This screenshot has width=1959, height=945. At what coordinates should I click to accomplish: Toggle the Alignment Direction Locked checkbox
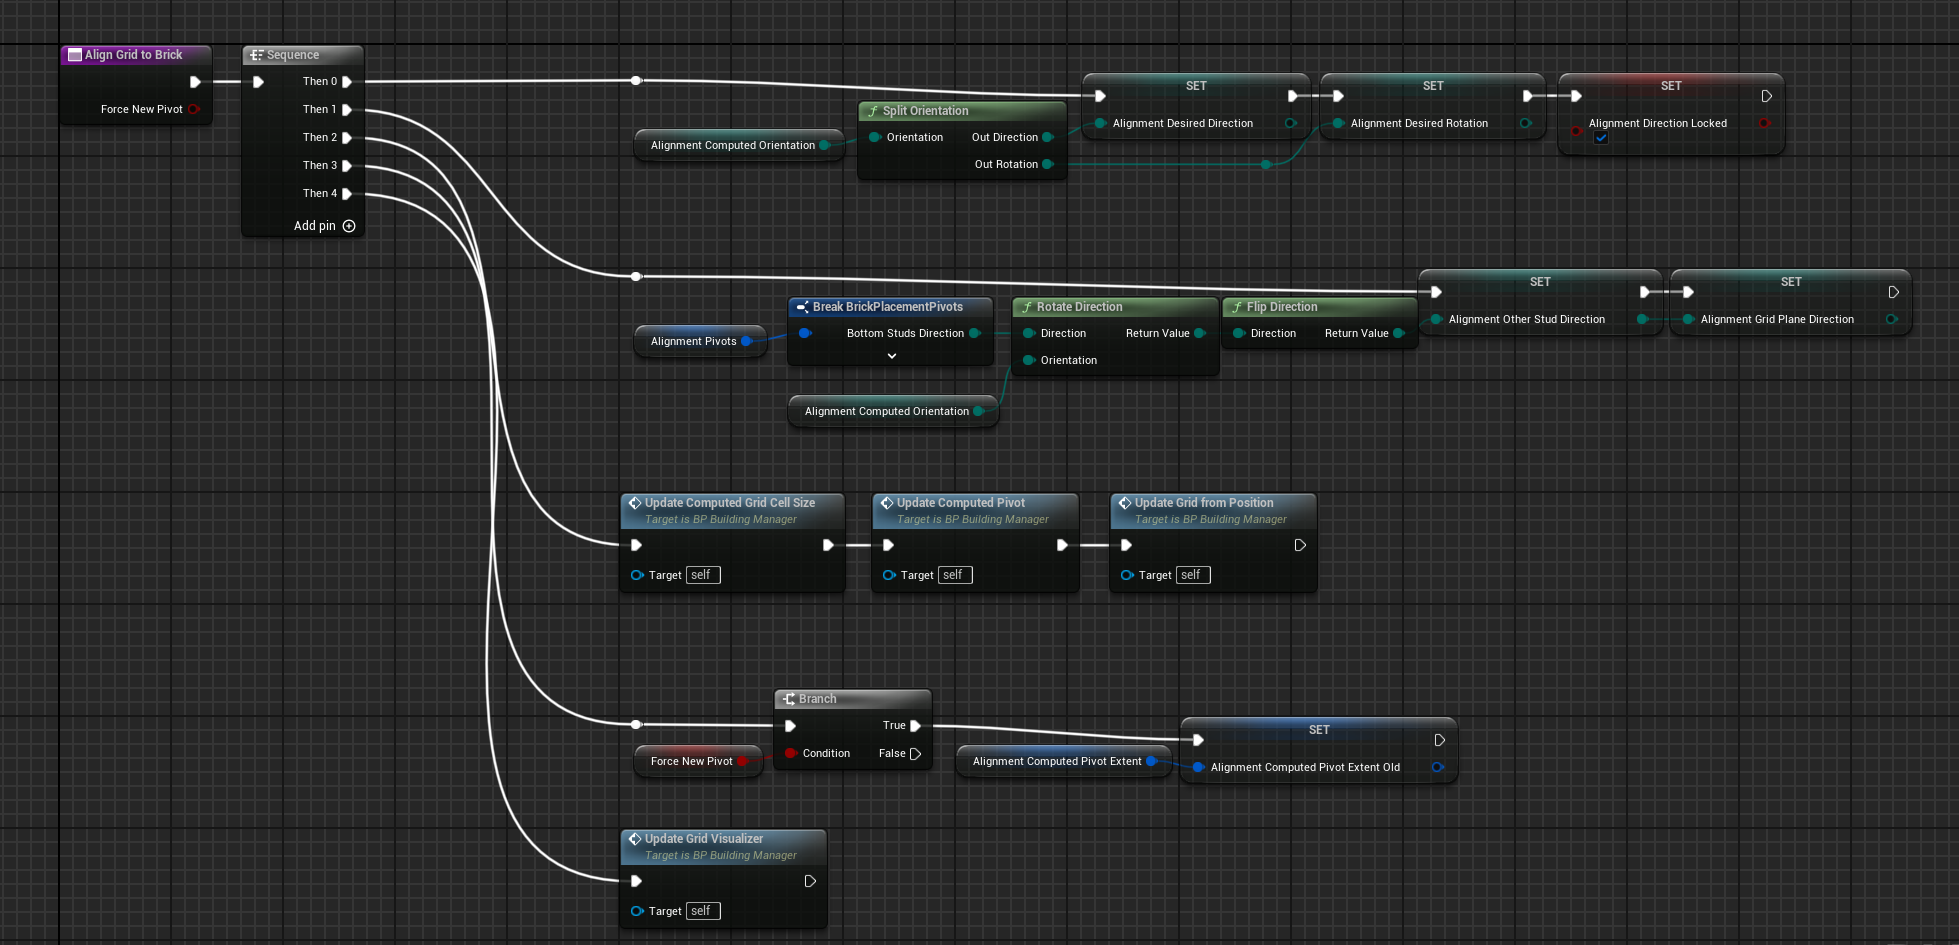coord(1602,137)
